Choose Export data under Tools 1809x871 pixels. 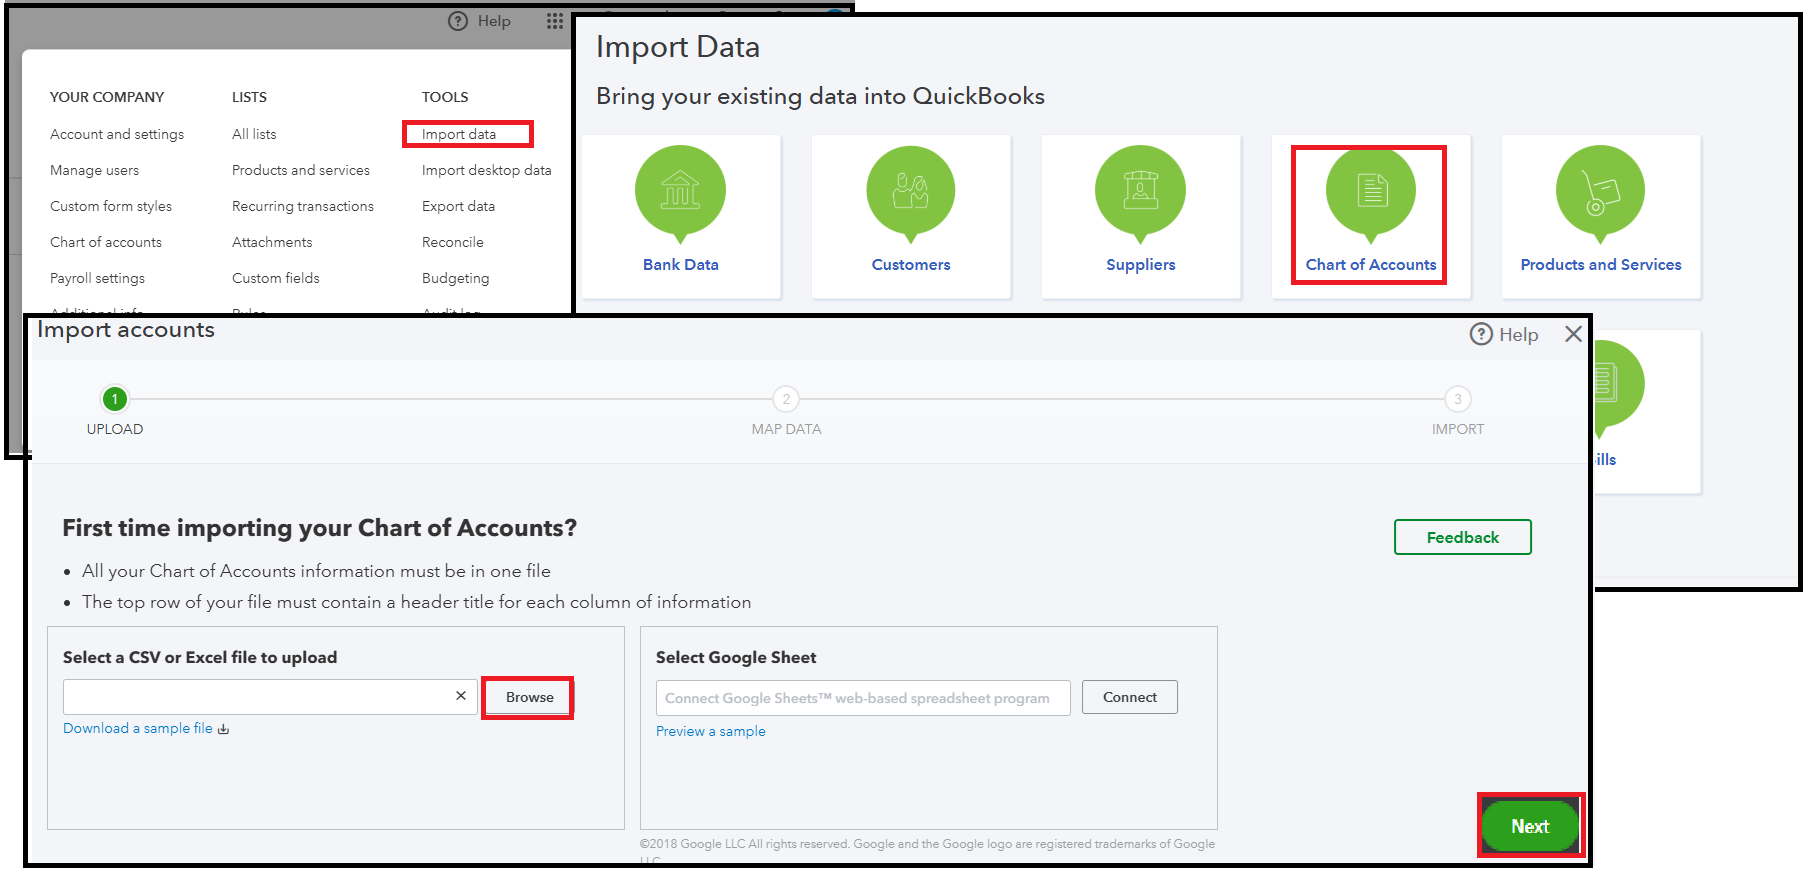[459, 206]
